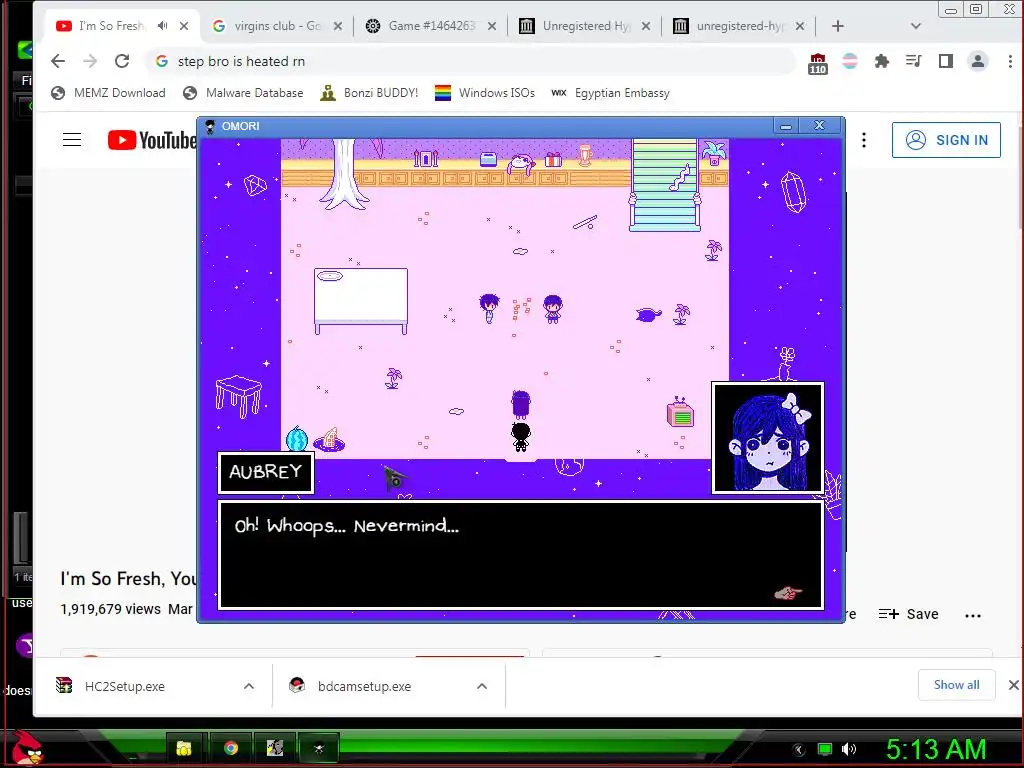Click the YouTube logo
This screenshot has width=1024, height=768.
tap(152, 140)
